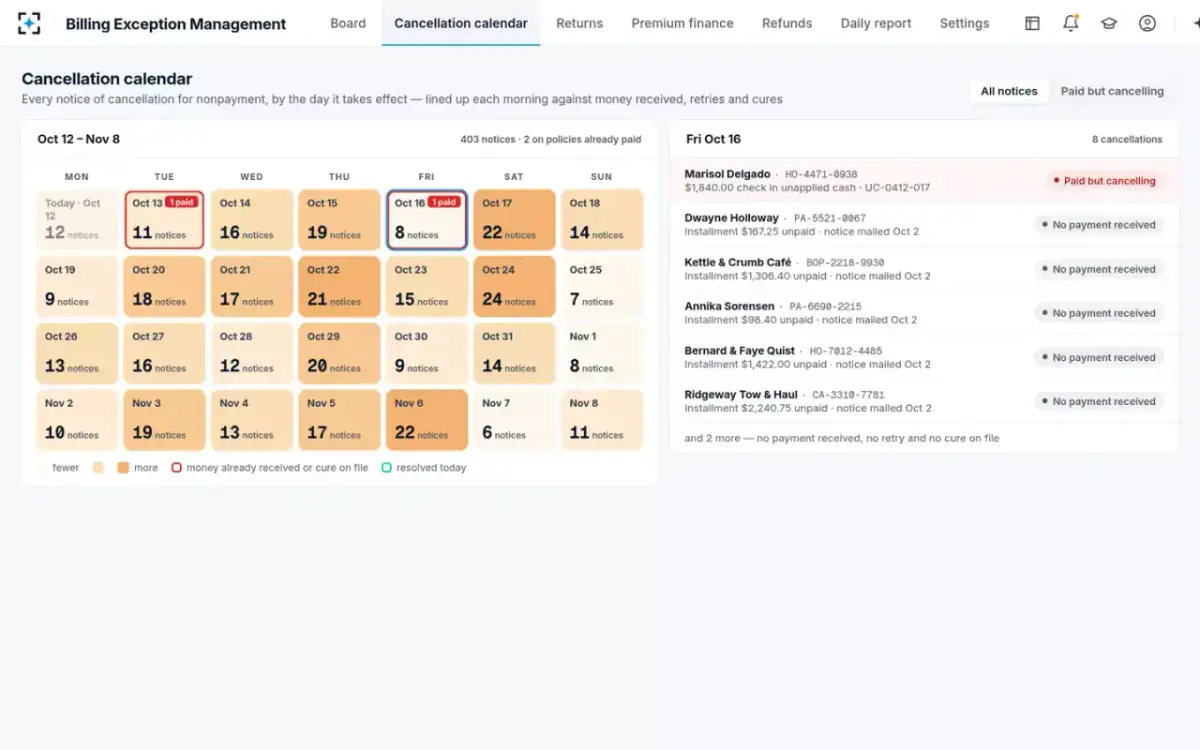Open the Marisol Delgado cancellation row
The image size is (1200, 750).
tap(924, 181)
